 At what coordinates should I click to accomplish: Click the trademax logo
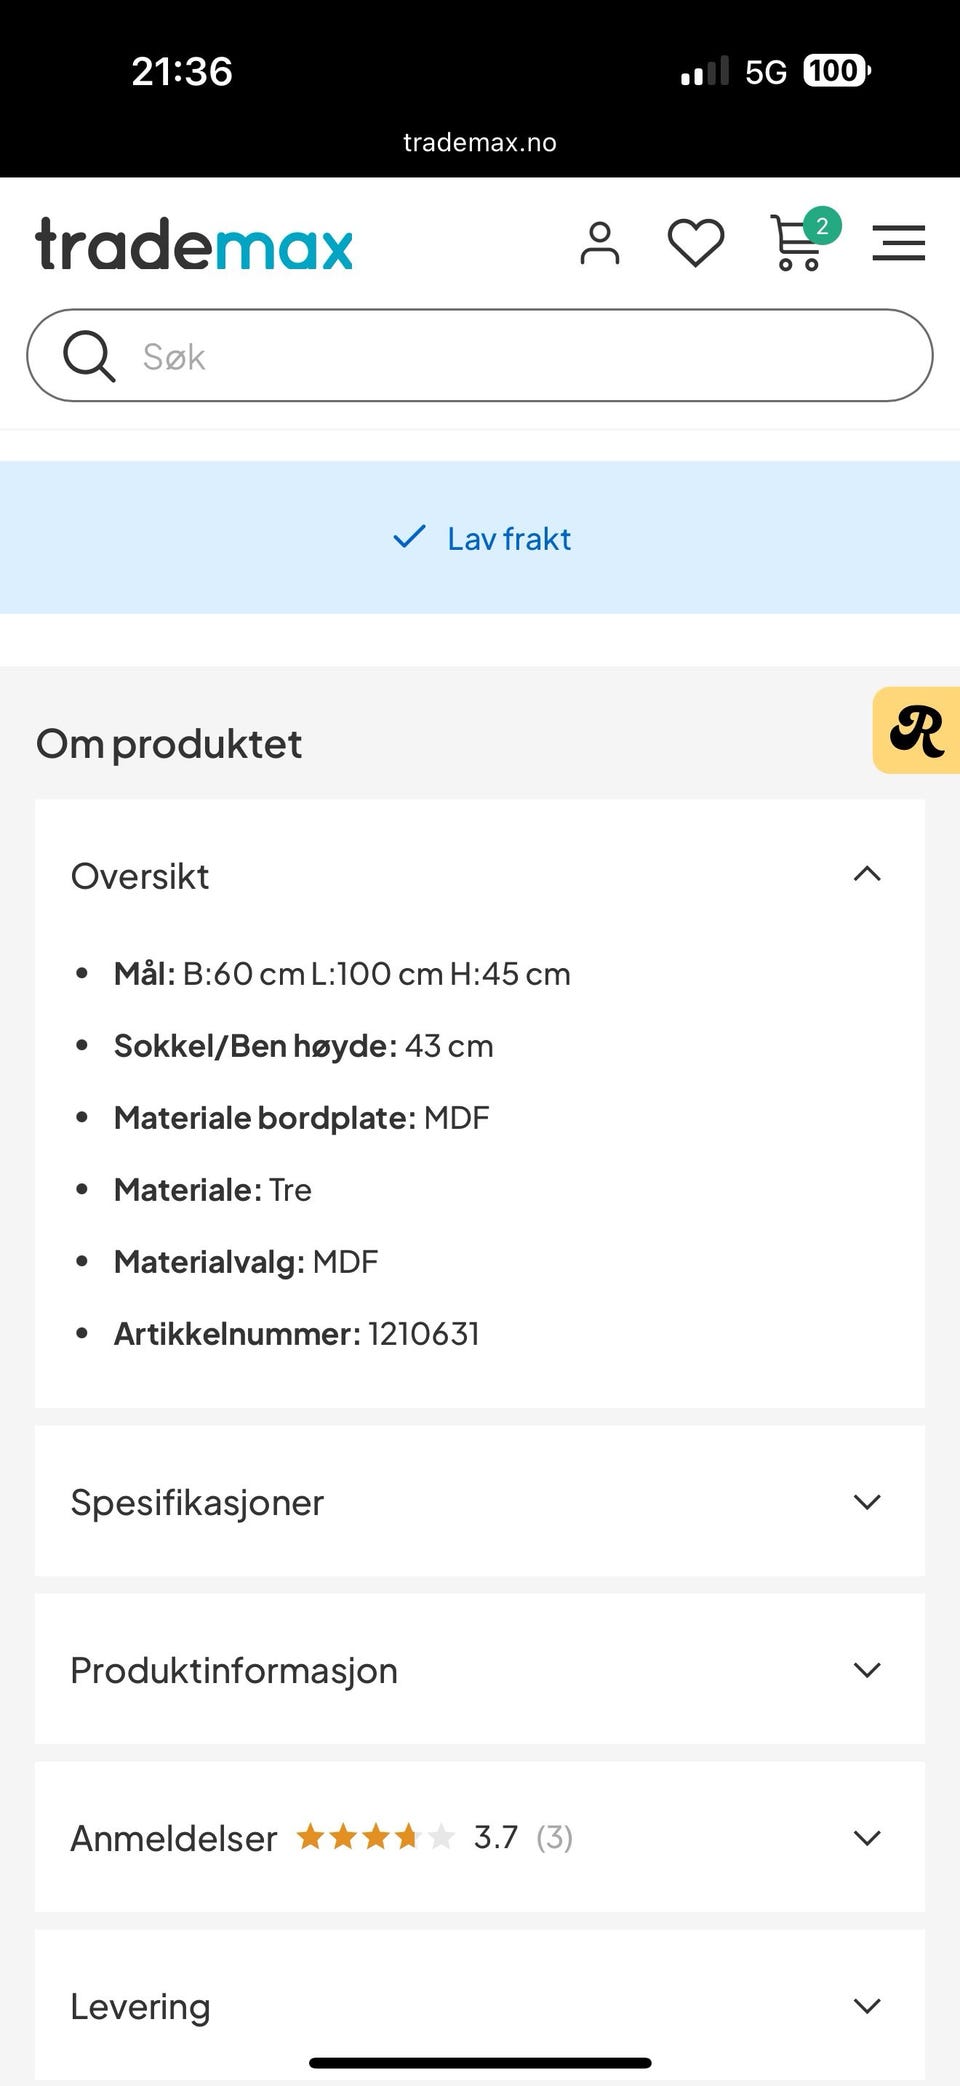click(x=194, y=244)
